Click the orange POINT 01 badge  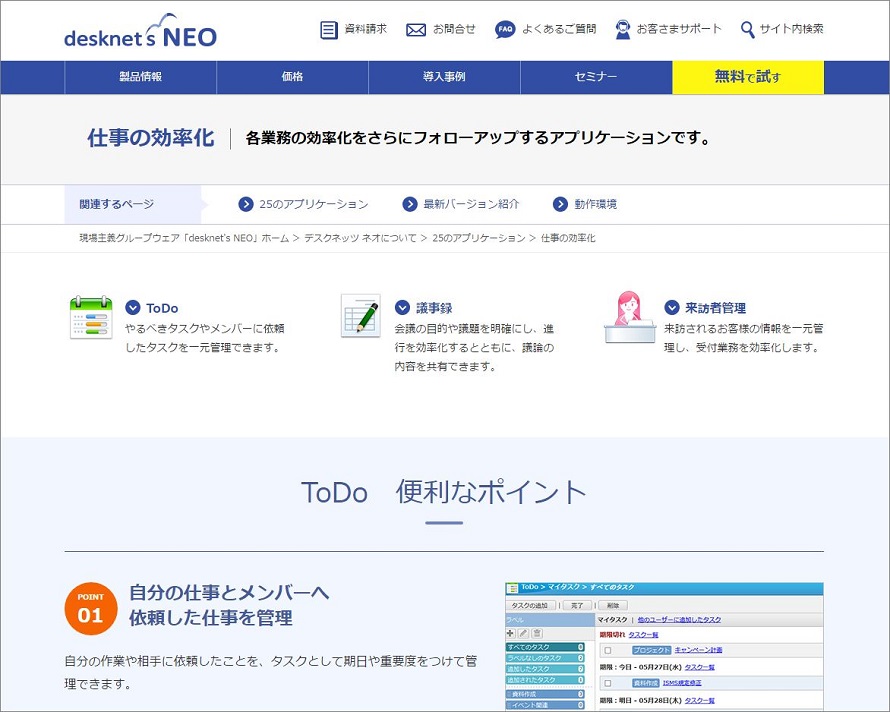[91, 608]
